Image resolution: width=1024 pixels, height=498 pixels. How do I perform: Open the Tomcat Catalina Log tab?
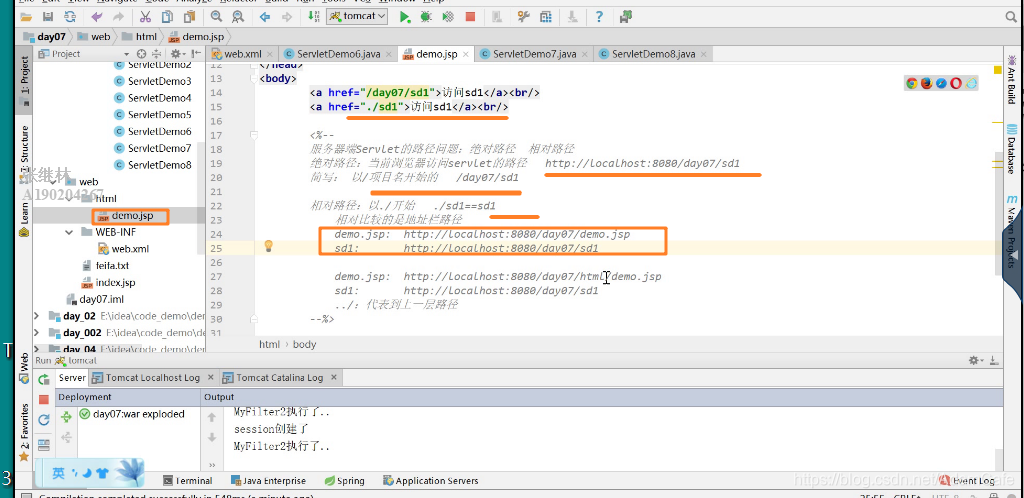[x=280, y=377]
